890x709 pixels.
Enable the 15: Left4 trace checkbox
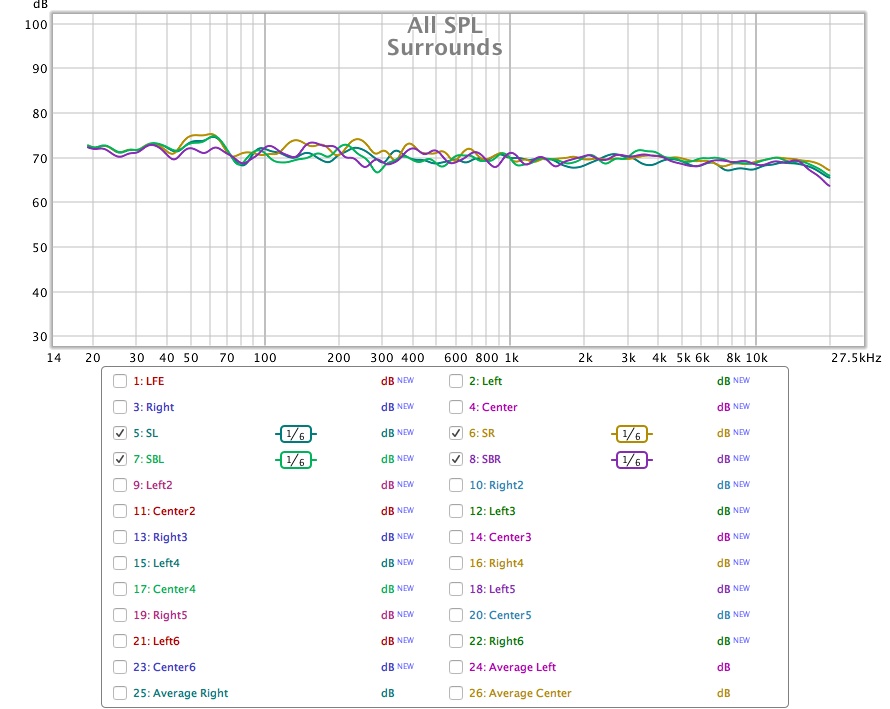click(x=120, y=563)
